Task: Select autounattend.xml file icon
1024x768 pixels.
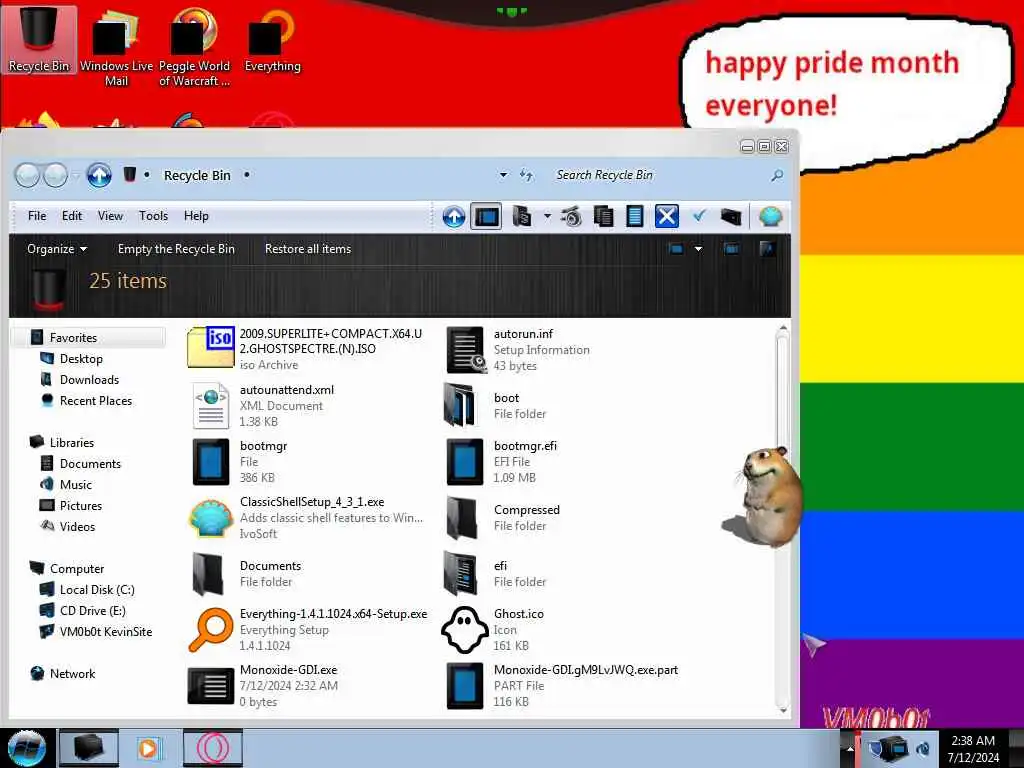Action: point(210,406)
